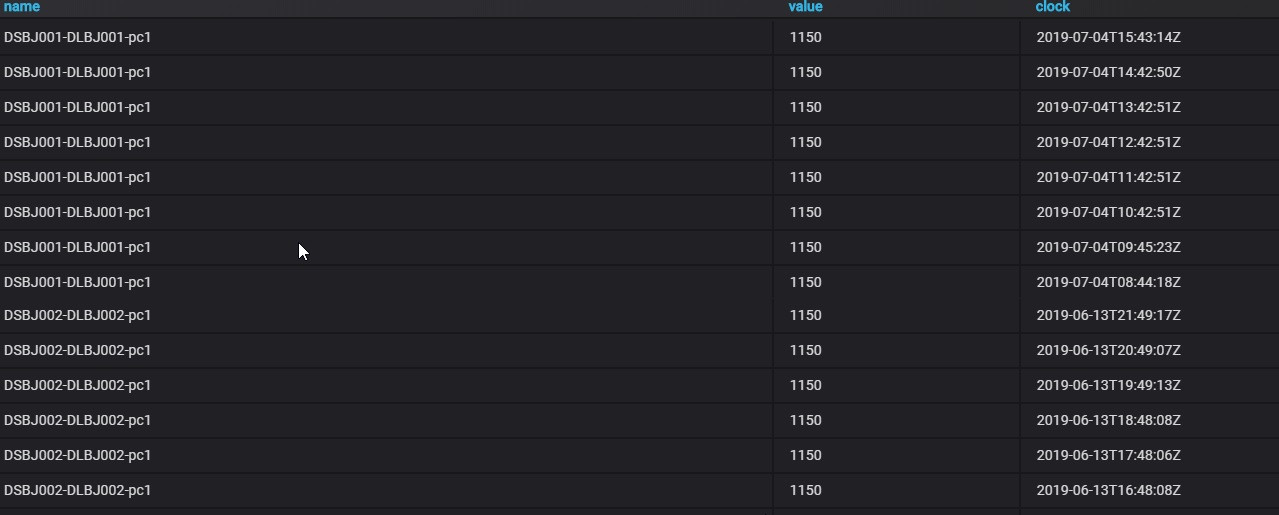
Task: Select timestamp 2019-07-04T12:42:51Z
Action: point(1108,143)
